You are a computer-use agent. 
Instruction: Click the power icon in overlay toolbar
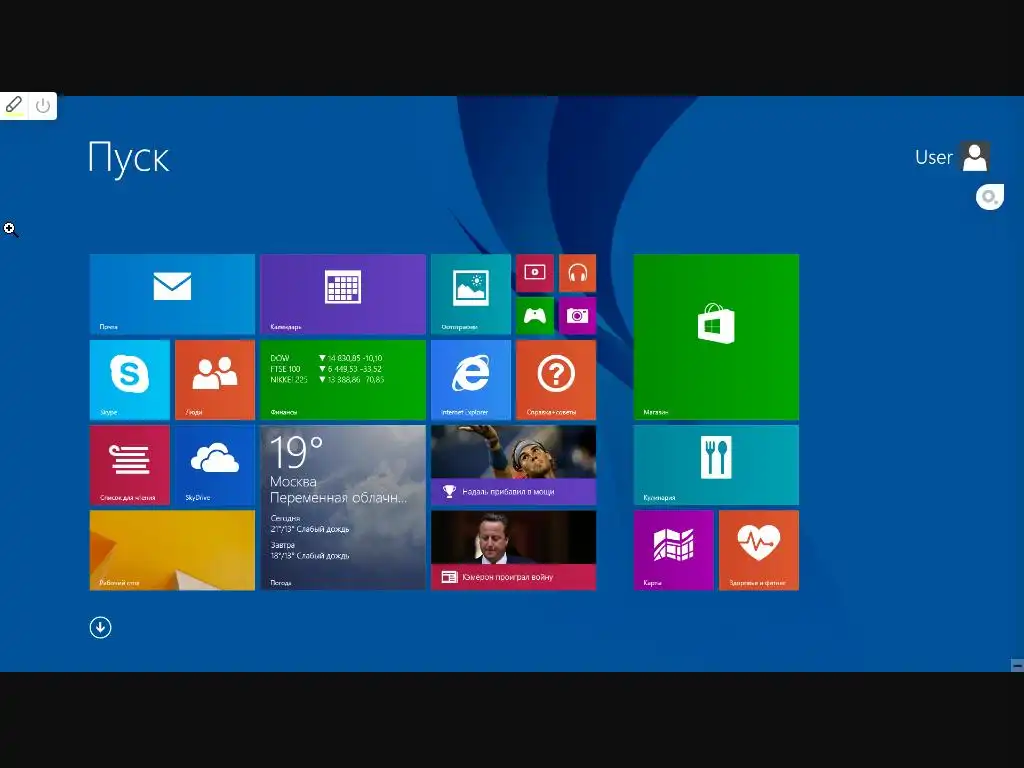pyautogui.click(x=43, y=105)
